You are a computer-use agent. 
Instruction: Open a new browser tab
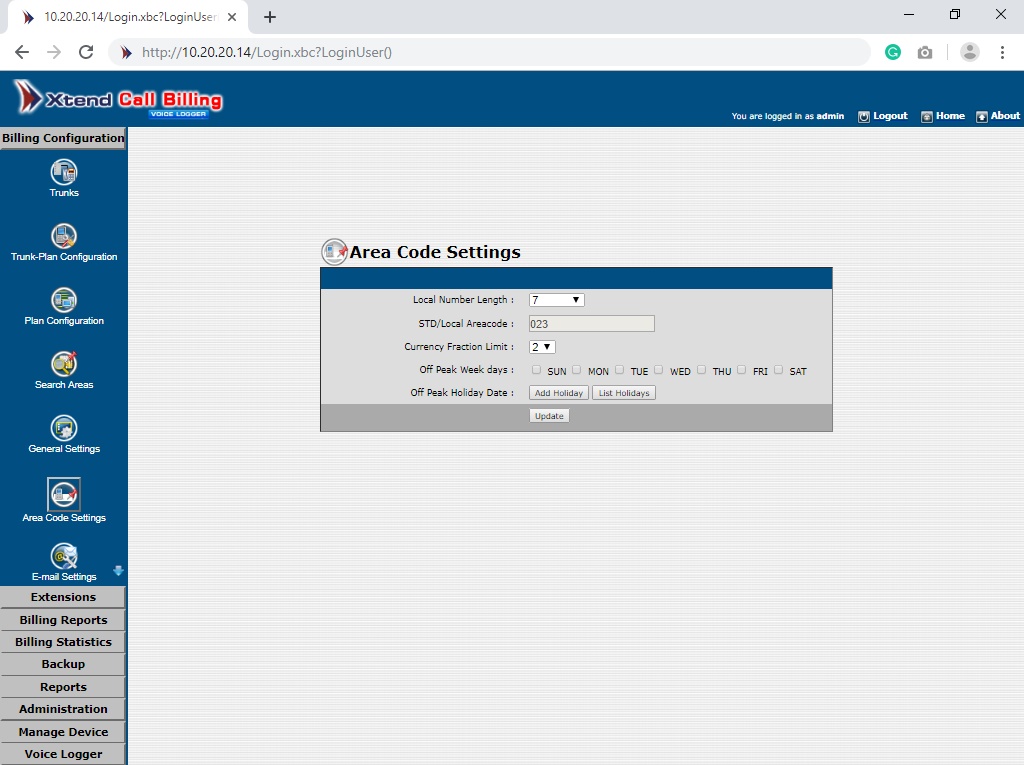(270, 18)
